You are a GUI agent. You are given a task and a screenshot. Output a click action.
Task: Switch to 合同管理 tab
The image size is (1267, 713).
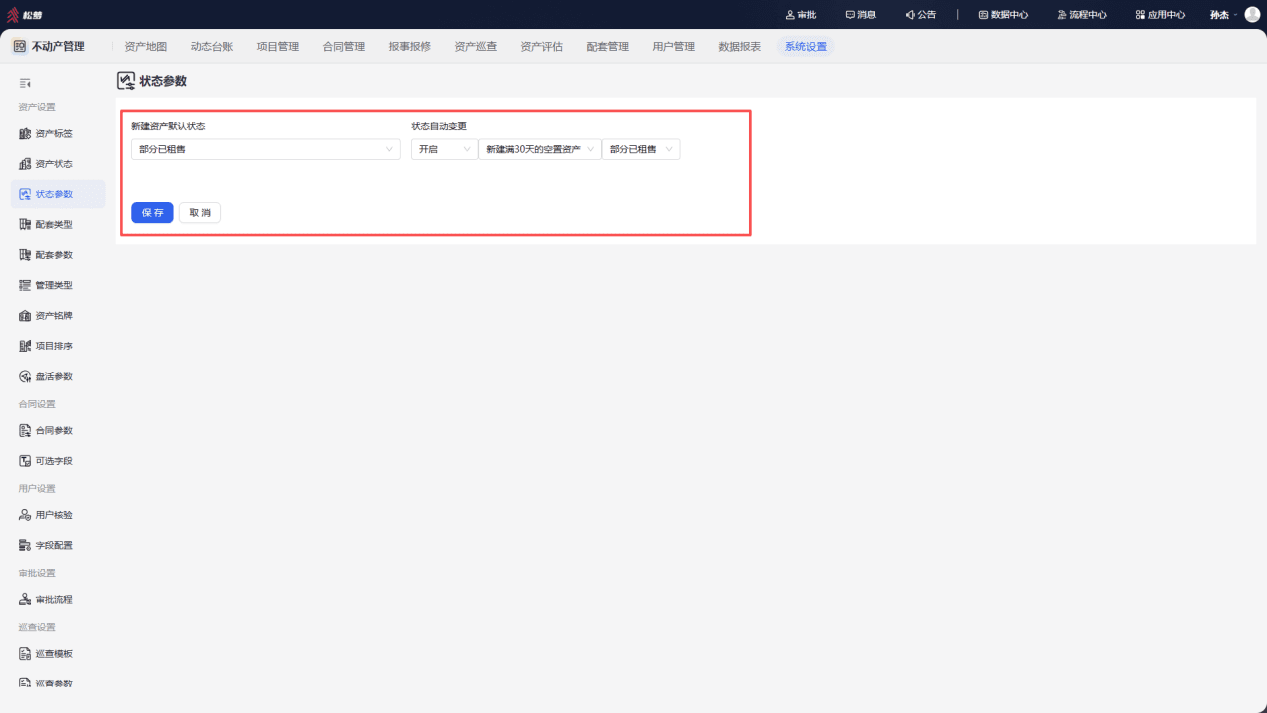(x=344, y=46)
